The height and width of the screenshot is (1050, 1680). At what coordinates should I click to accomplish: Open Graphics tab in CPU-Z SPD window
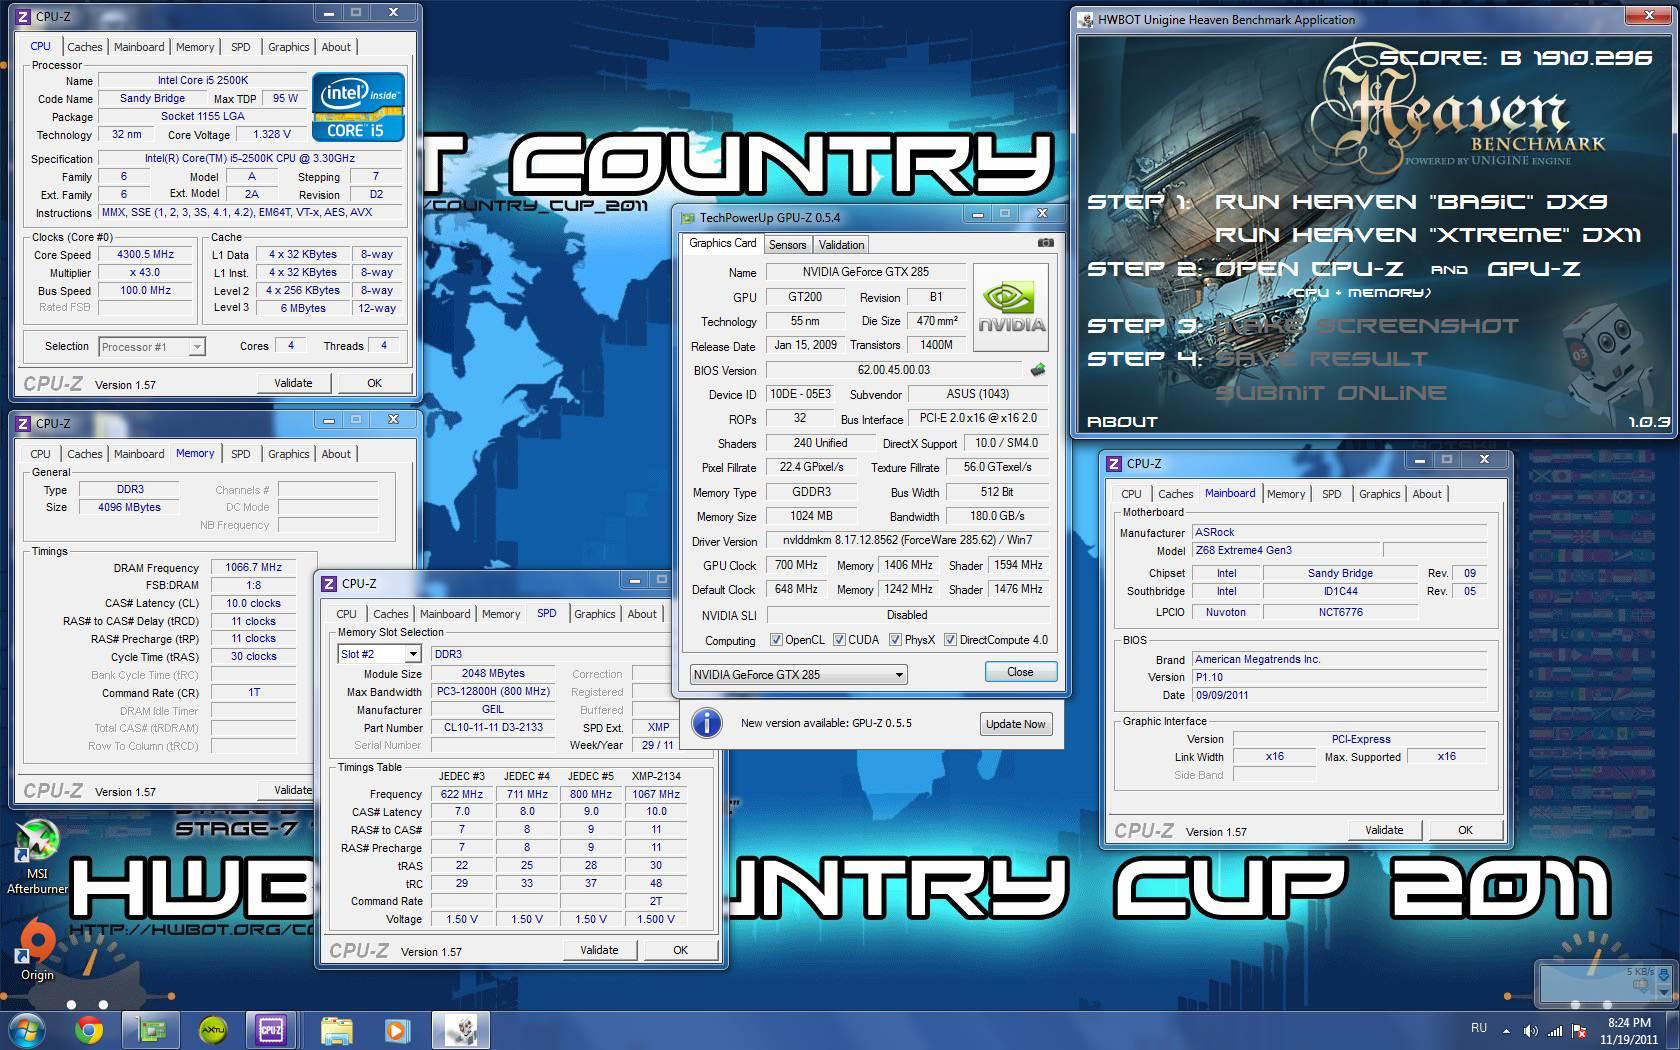595,614
